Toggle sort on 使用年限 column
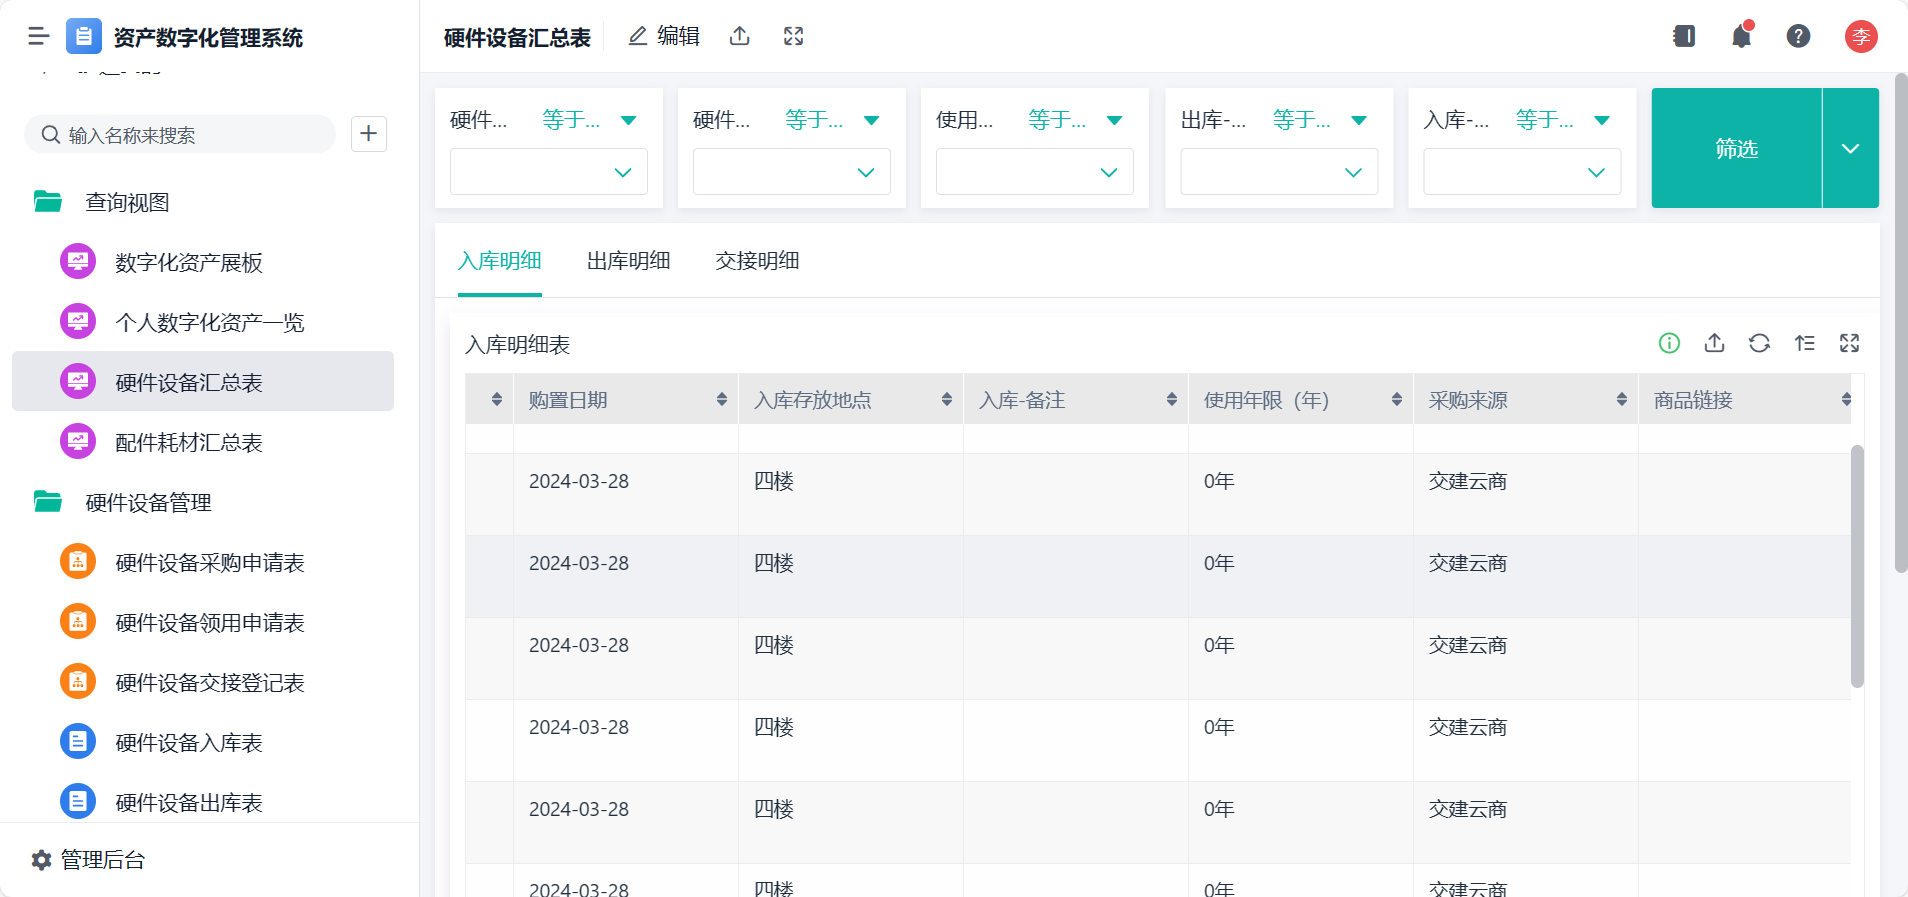Image resolution: width=1908 pixels, height=897 pixels. [1396, 400]
